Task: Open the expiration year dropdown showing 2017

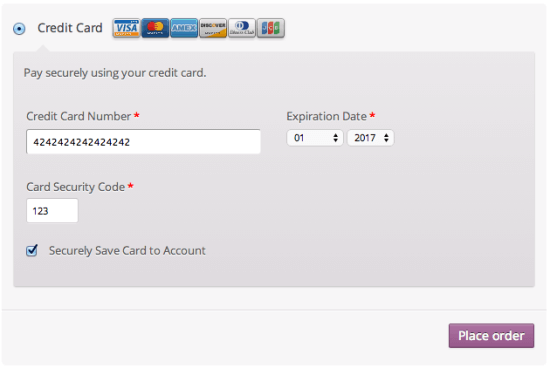Action: [x=370, y=138]
